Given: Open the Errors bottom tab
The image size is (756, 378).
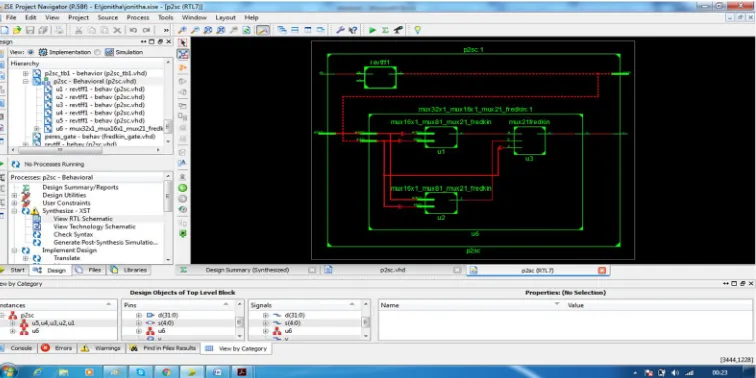Looking at the screenshot, I should tap(57, 348).
